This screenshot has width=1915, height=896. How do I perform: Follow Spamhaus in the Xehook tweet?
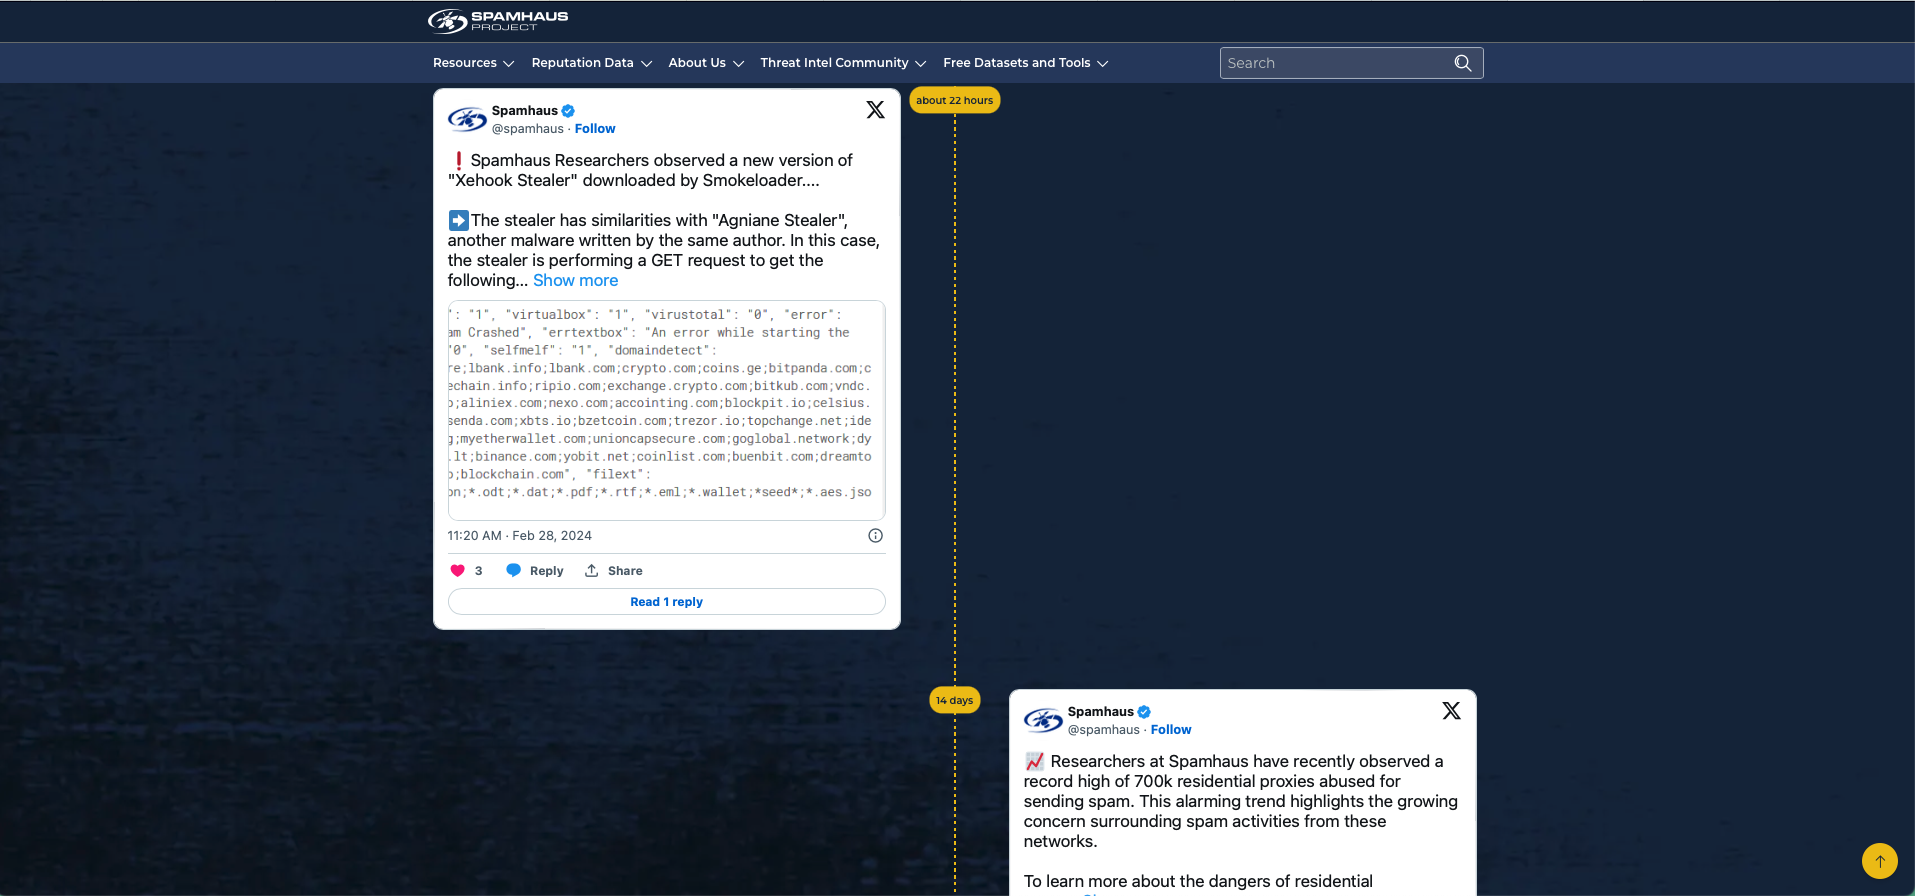[595, 129]
